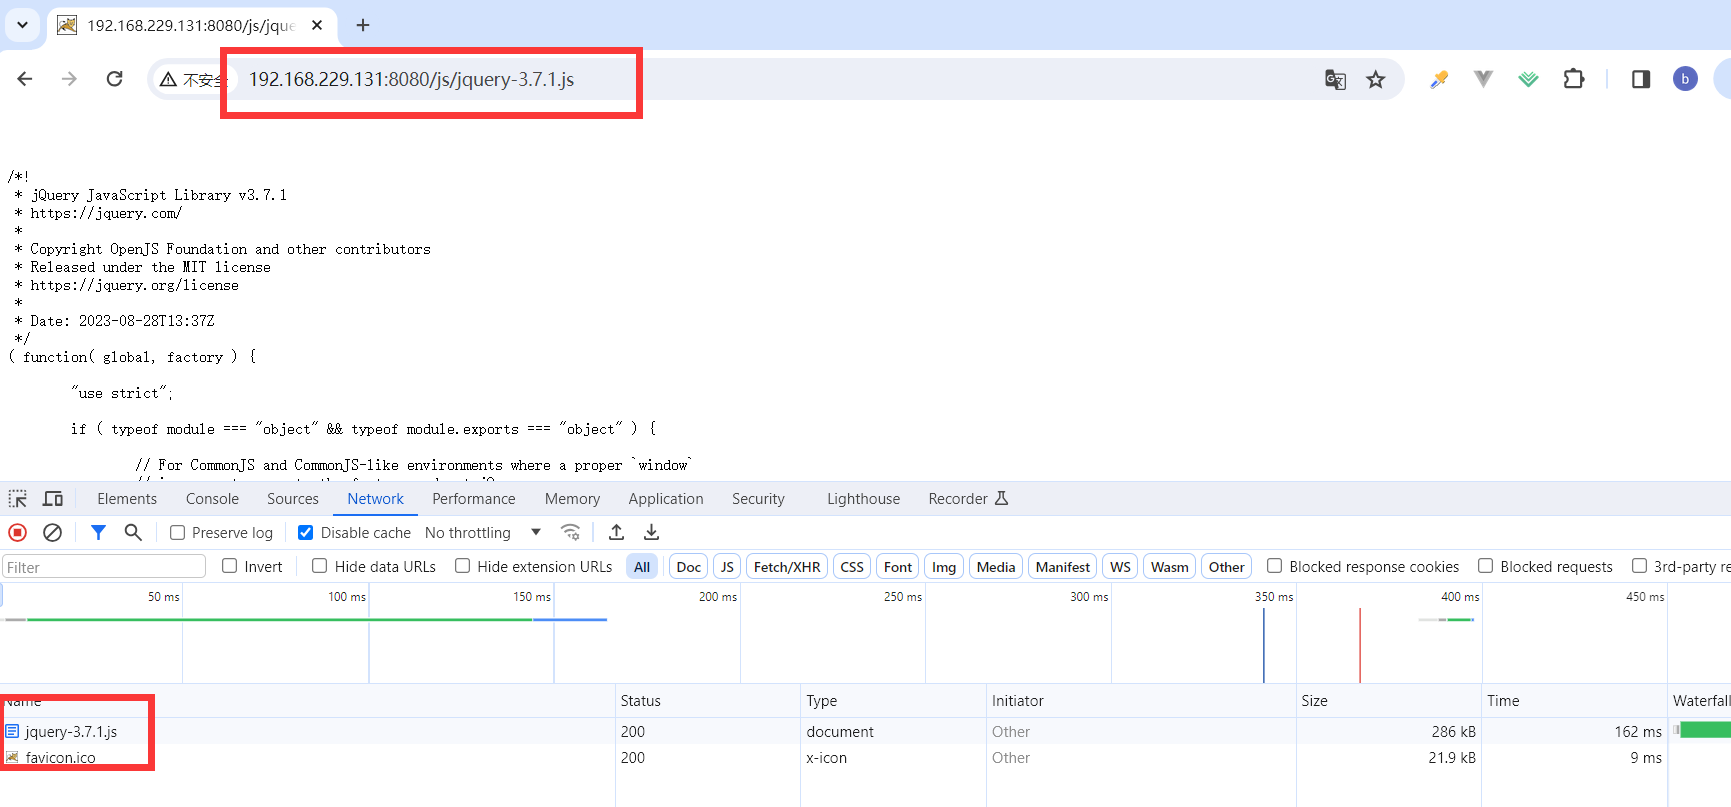The image size is (1731, 807).
Task: Check Blocked response cookies
Action: tap(1274, 566)
